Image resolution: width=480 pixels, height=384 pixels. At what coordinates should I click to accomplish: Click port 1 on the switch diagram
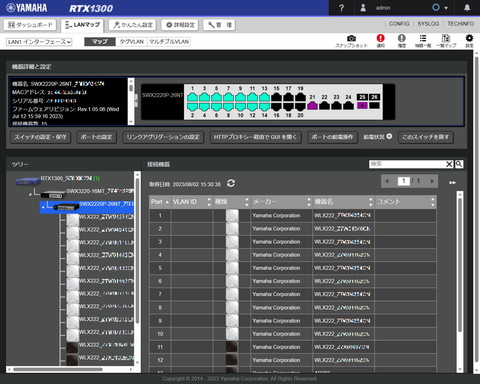[x=192, y=97]
